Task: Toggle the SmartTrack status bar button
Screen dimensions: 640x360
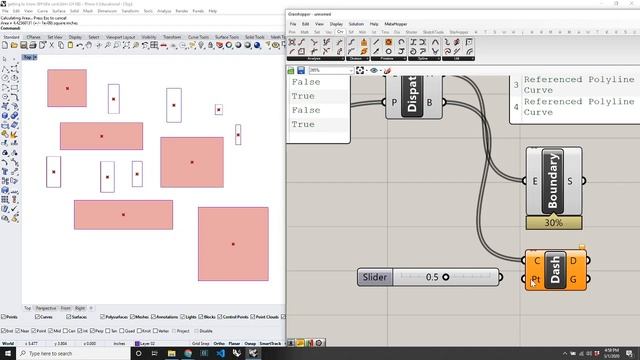Action: point(270,344)
